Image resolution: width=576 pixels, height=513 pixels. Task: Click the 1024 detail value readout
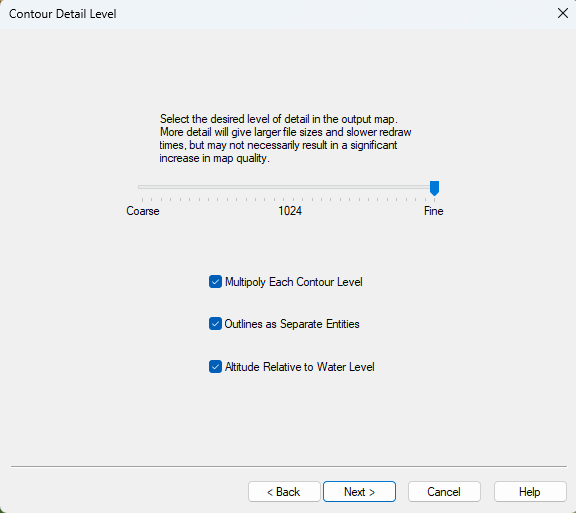click(290, 211)
